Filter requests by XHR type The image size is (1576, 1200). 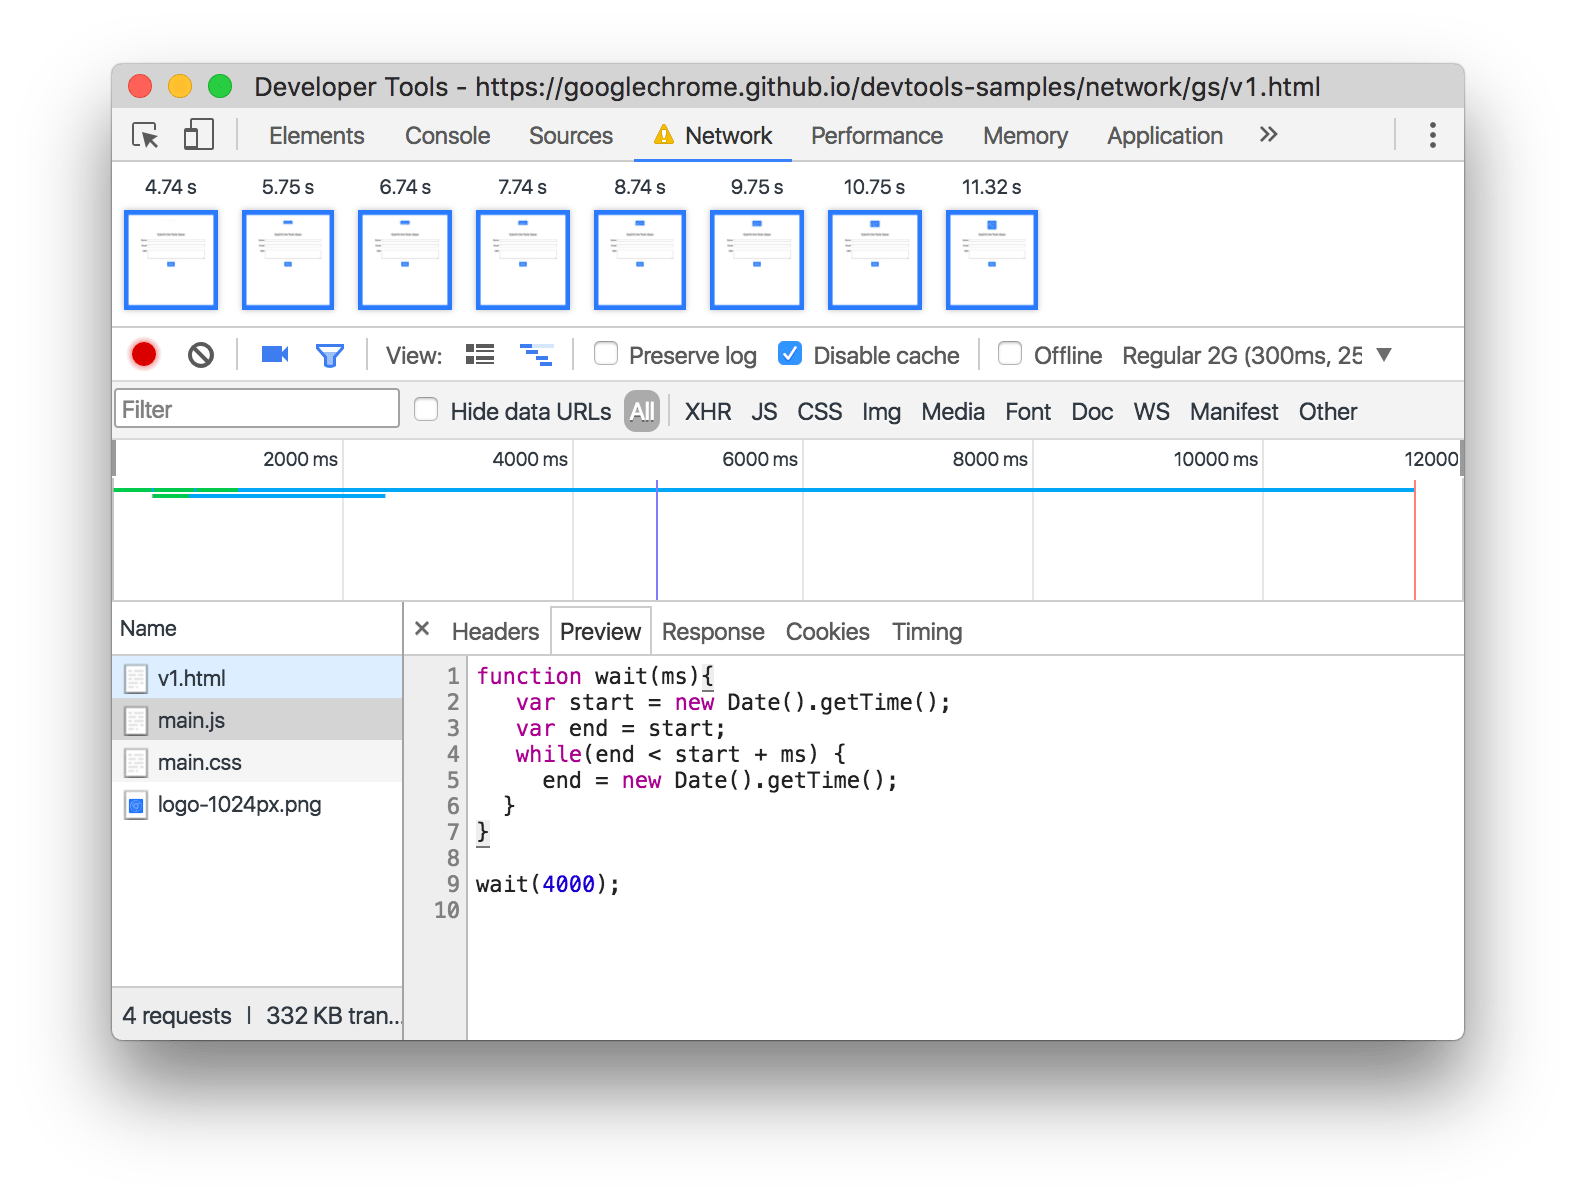[x=707, y=412]
